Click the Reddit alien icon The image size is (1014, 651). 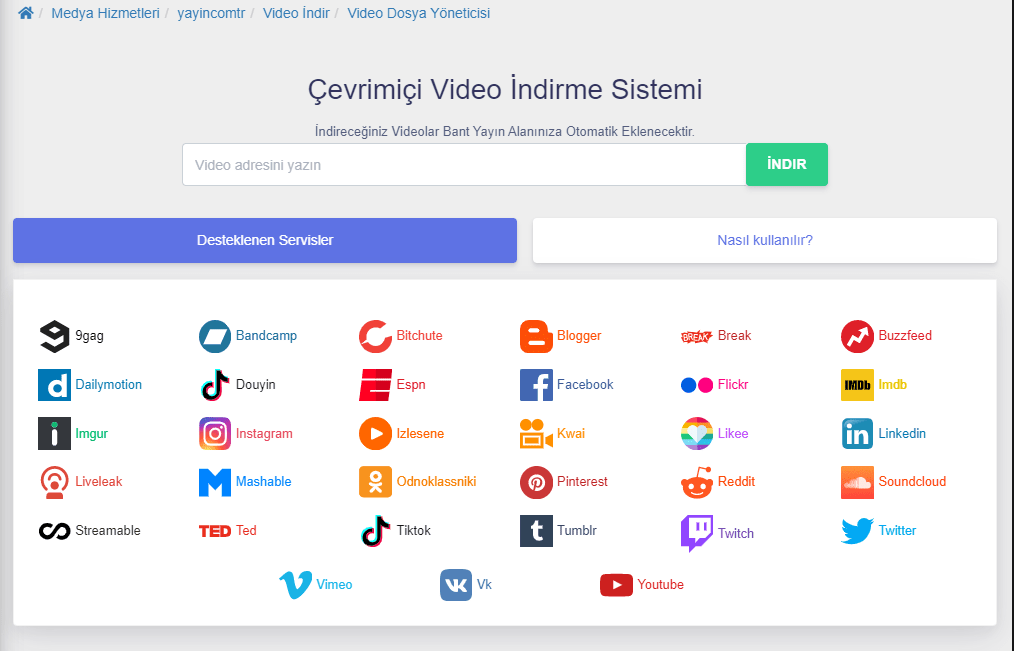point(696,482)
